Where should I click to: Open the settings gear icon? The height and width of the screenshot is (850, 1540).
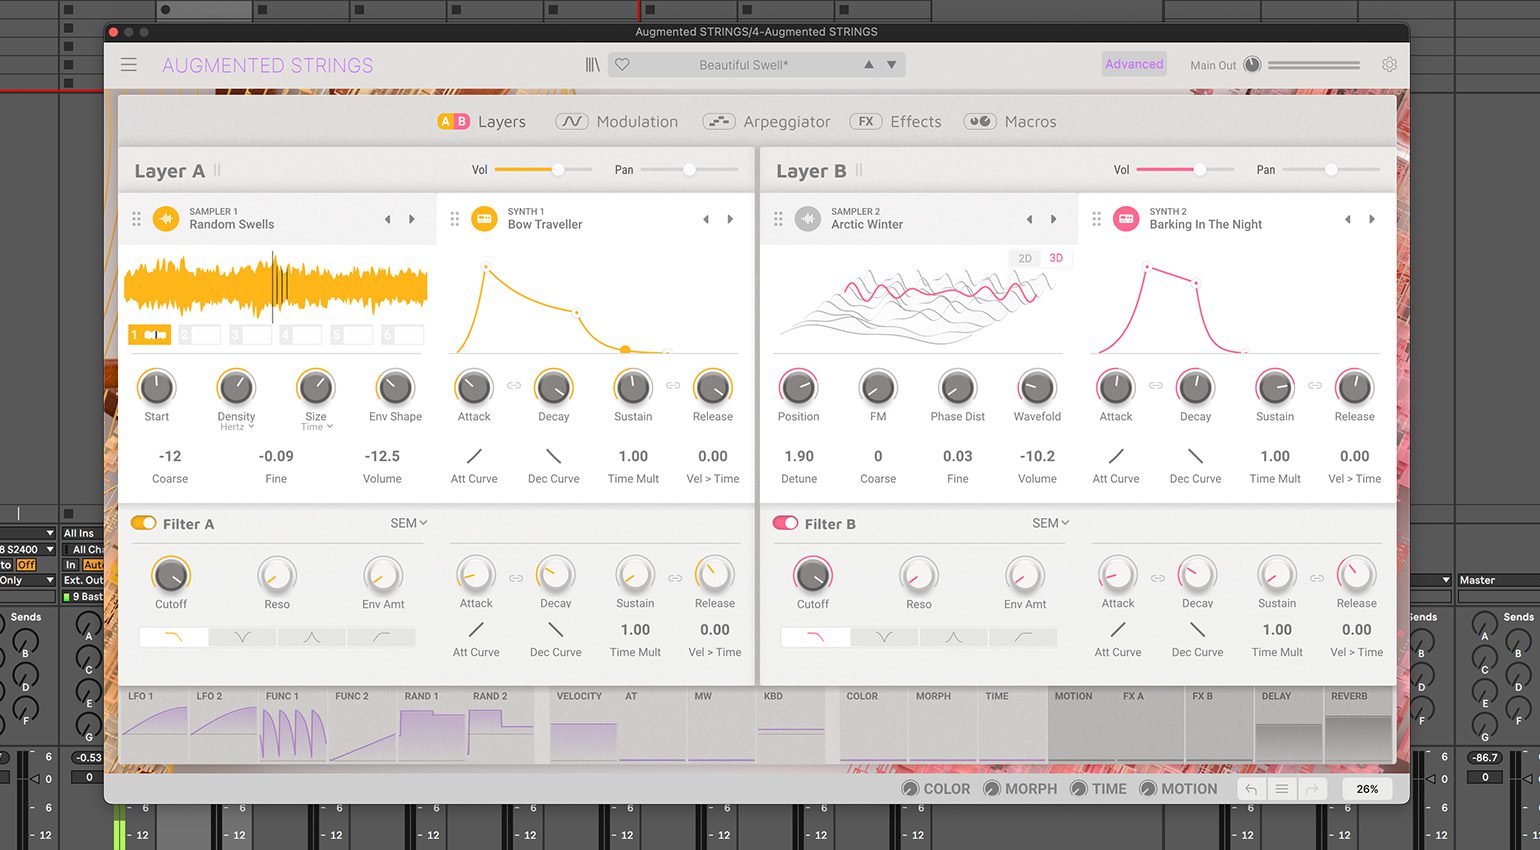[x=1389, y=65]
